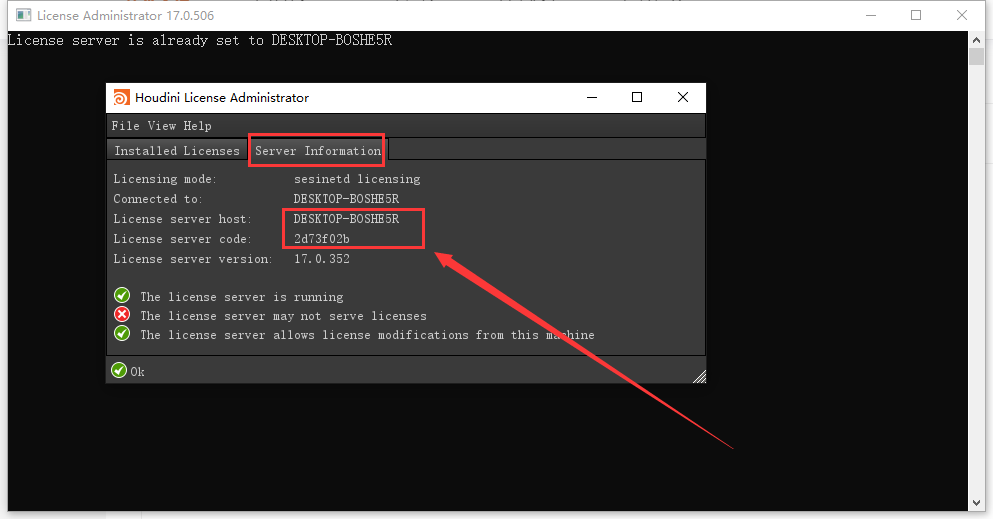This screenshot has height=519, width=993.
Task: Click 'allows license modifications from this machine' text
Action: pyautogui.click(x=434, y=335)
